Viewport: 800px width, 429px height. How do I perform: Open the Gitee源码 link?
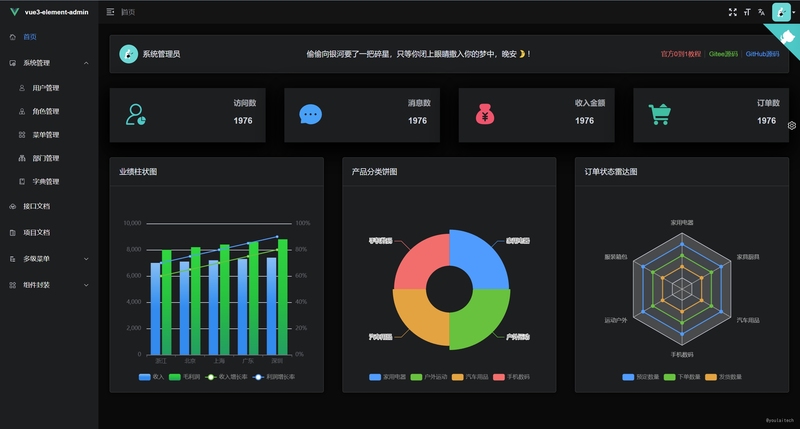(x=723, y=54)
